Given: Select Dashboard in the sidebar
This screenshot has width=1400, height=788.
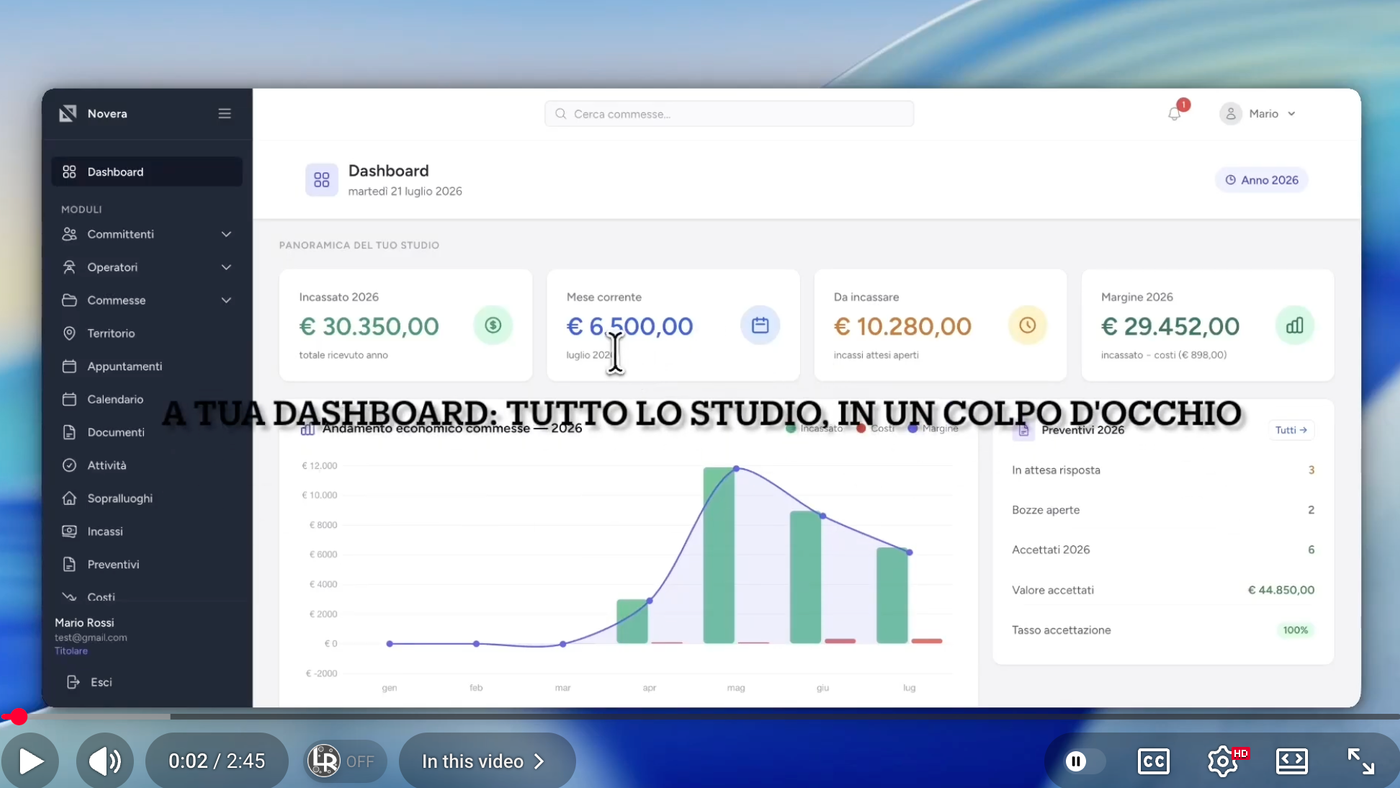Looking at the screenshot, I should tap(147, 172).
